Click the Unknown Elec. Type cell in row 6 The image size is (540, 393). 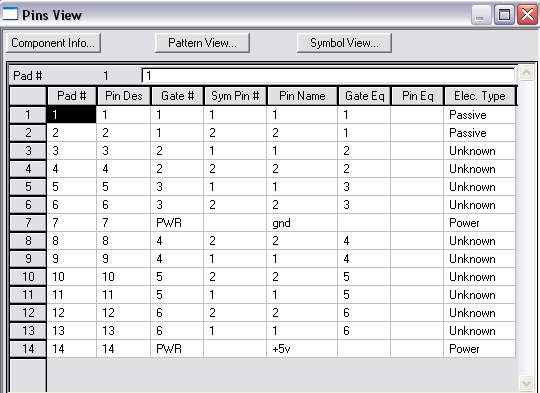(x=480, y=205)
